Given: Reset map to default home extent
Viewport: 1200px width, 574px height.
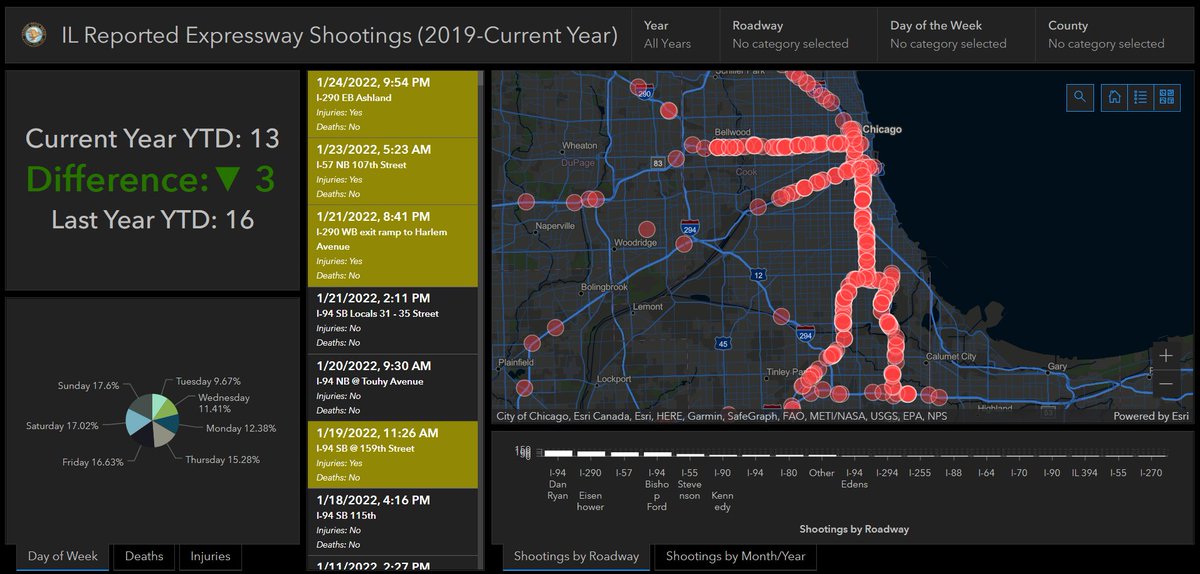Looking at the screenshot, I should coord(1114,97).
